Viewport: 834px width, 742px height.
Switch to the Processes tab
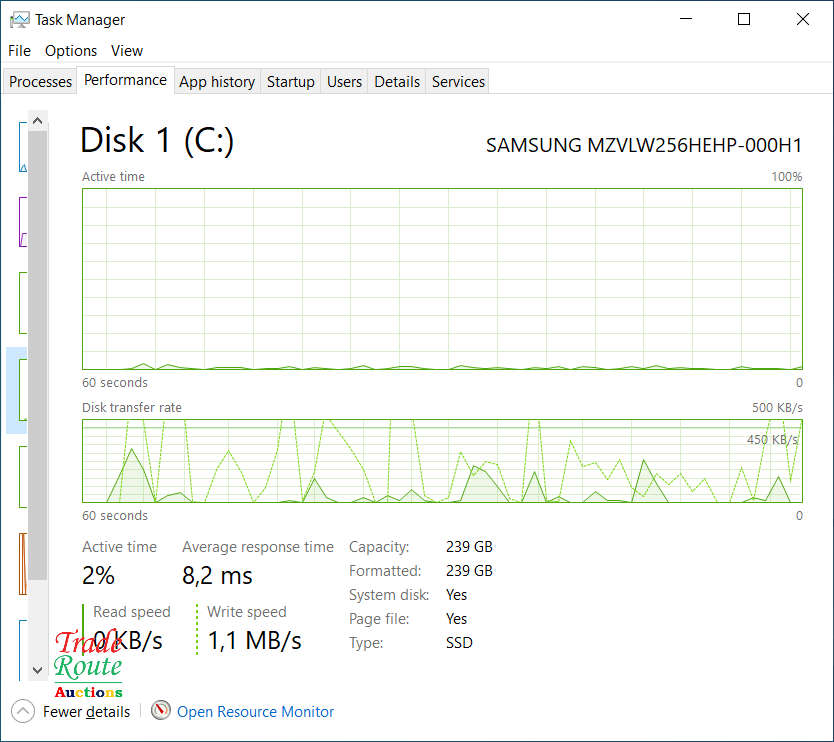41,82
